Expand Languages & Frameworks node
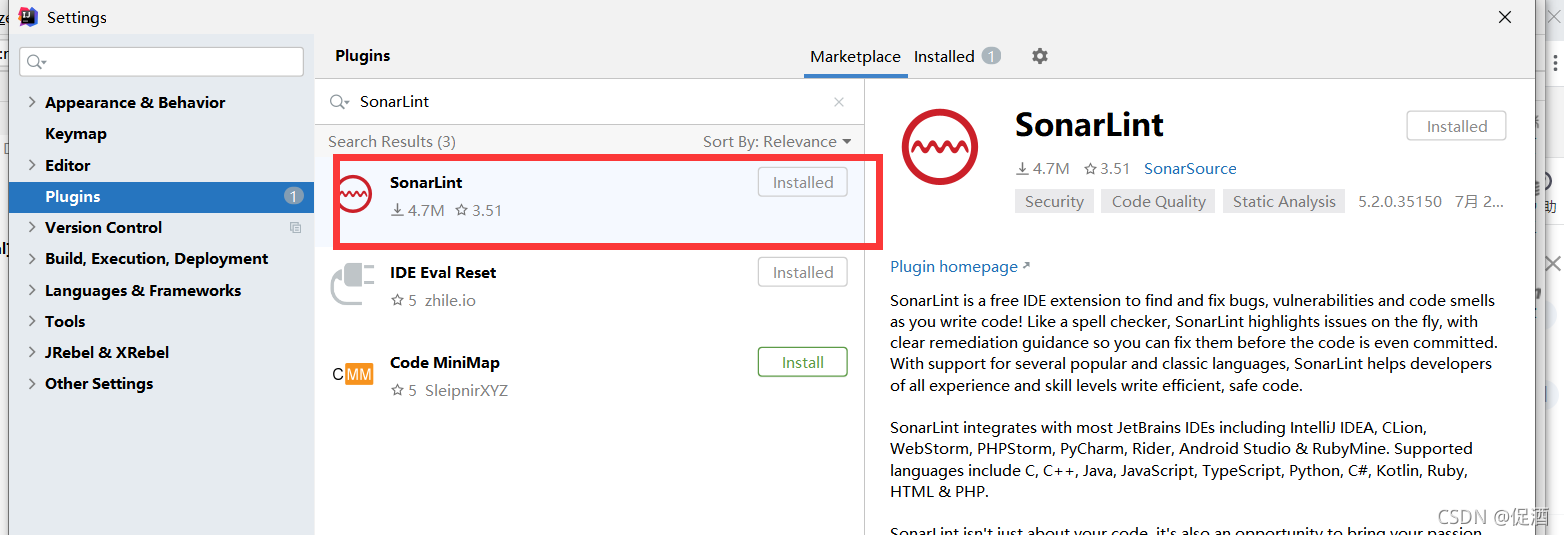 pos(32,290)
